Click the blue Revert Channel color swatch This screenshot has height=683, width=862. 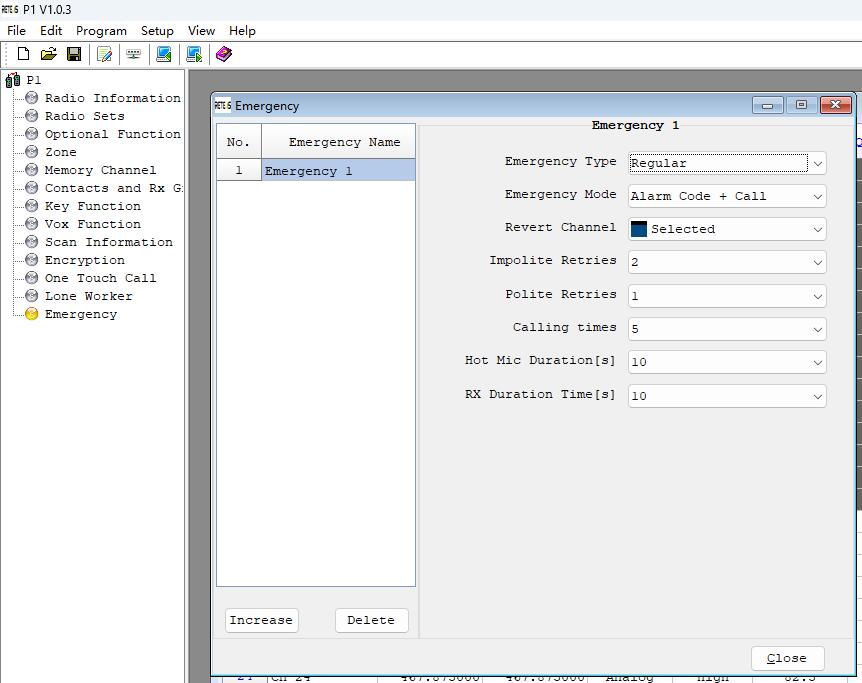click(638, 229)
